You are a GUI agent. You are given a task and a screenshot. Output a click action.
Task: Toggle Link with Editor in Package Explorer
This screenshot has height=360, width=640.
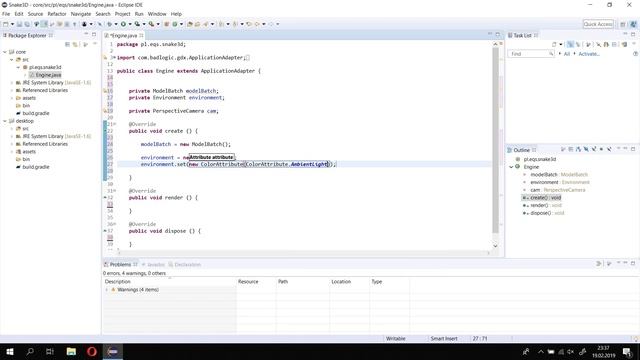point(75,44)
